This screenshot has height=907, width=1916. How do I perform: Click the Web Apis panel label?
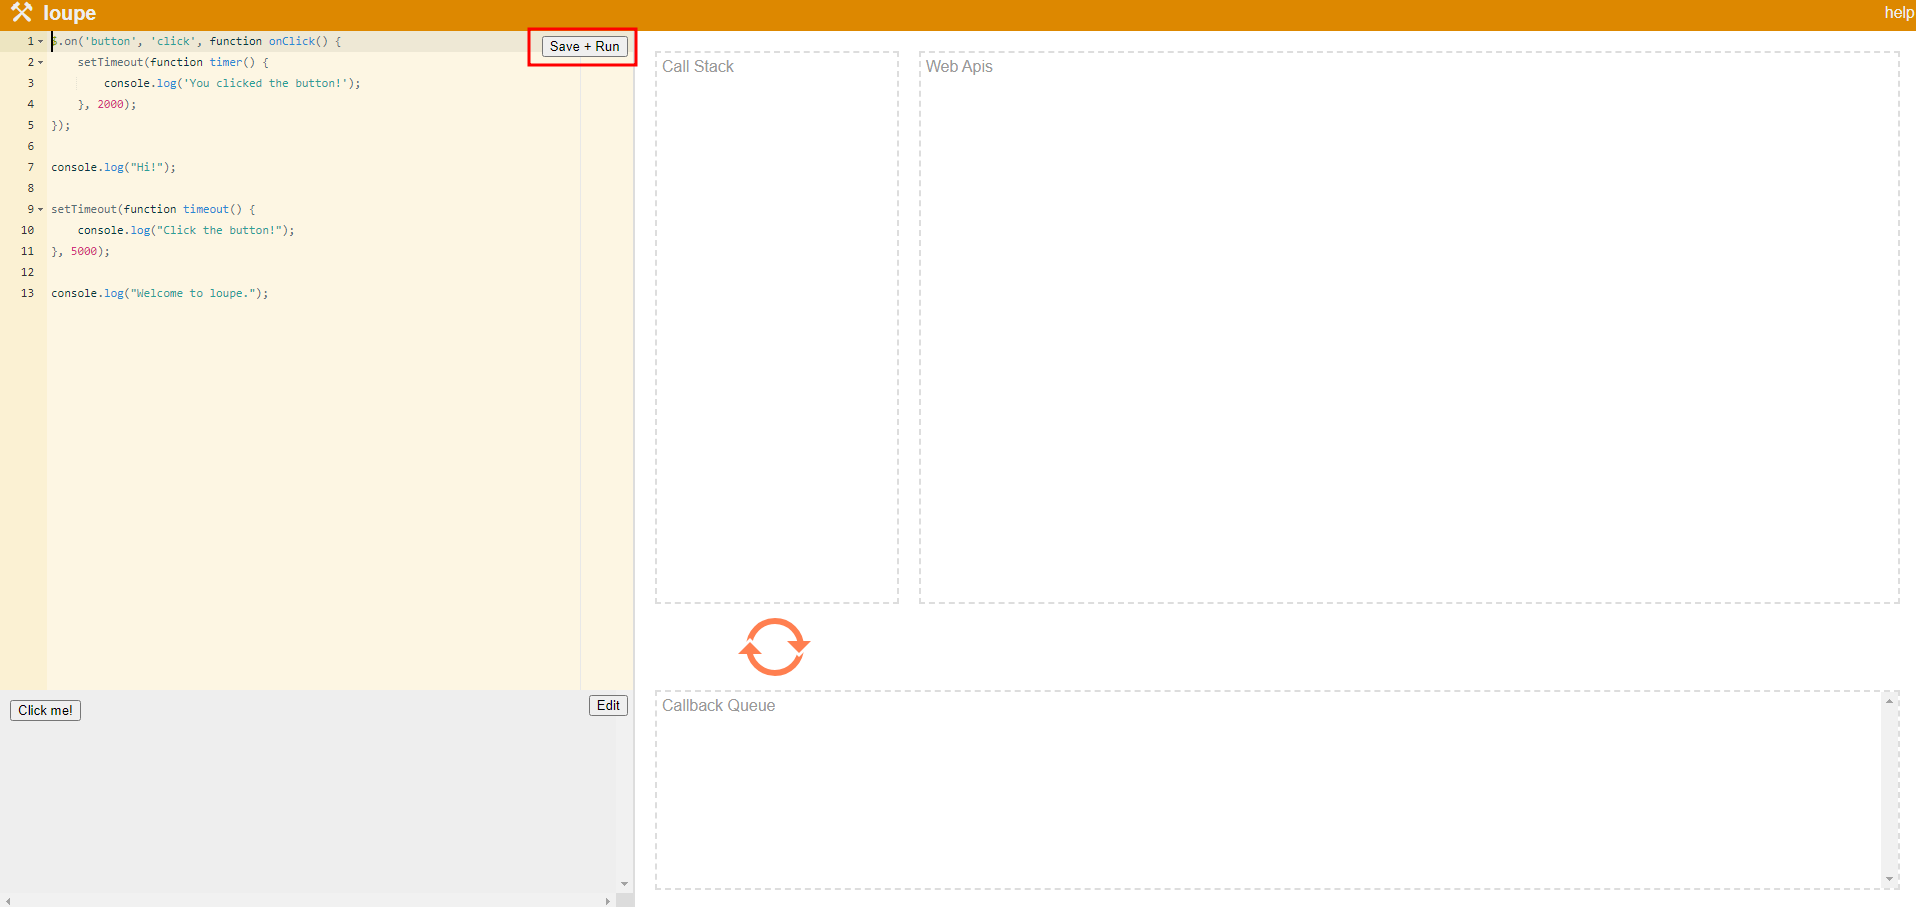959,66
